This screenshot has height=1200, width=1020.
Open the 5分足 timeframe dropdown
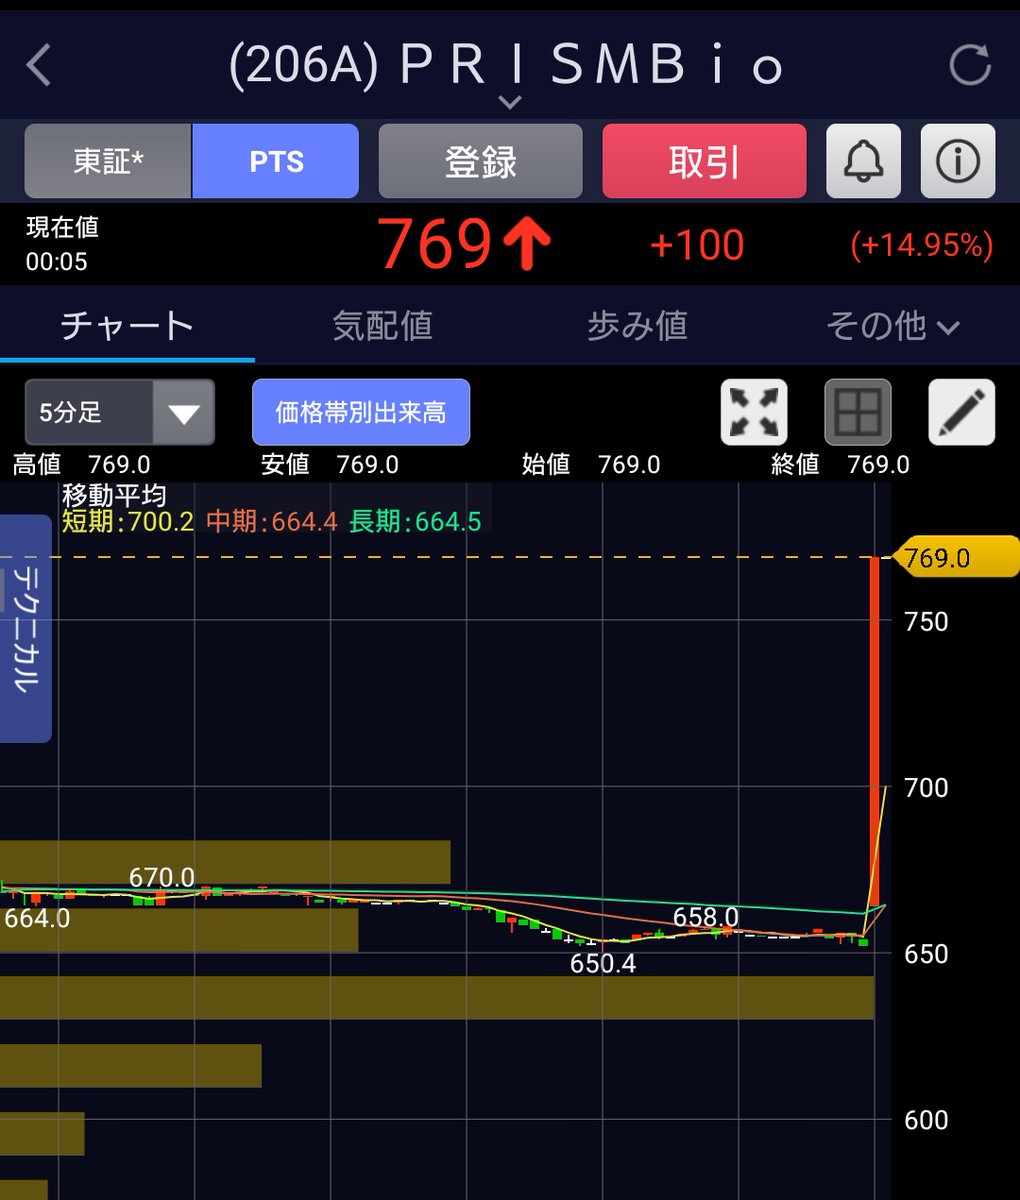(x=120, y=412)
